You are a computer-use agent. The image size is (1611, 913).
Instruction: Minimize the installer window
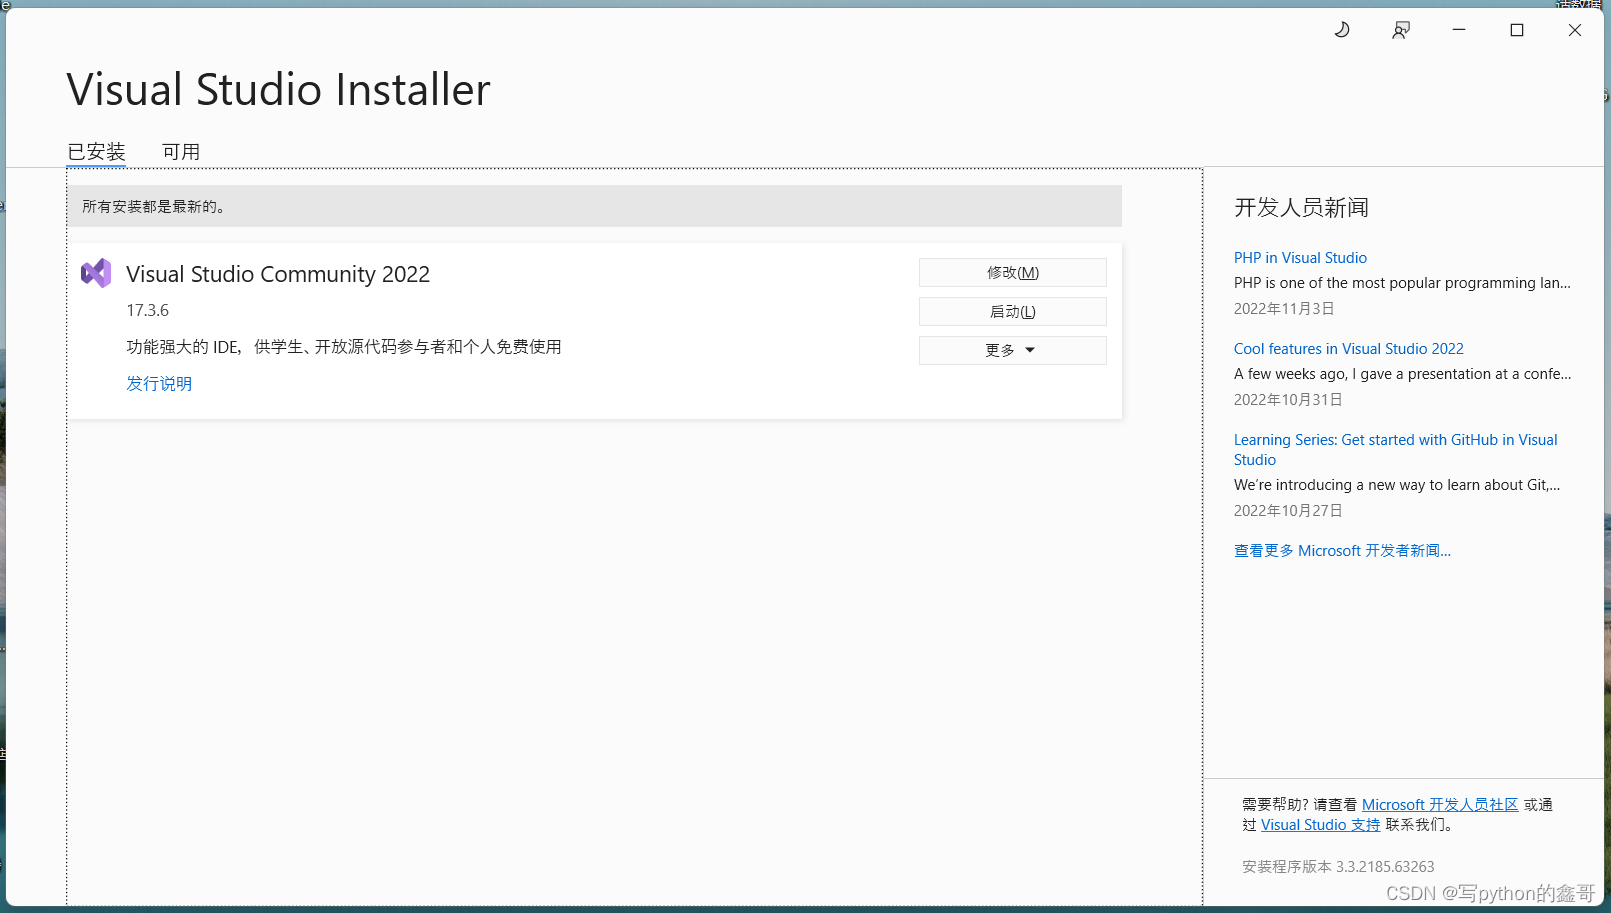(1458, 30)
